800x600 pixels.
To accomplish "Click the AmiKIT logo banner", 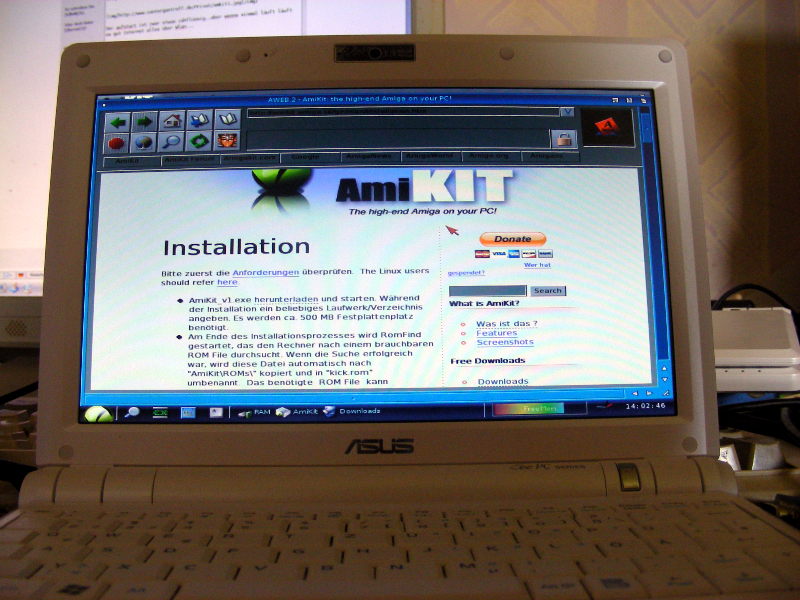I will [424, 187].
